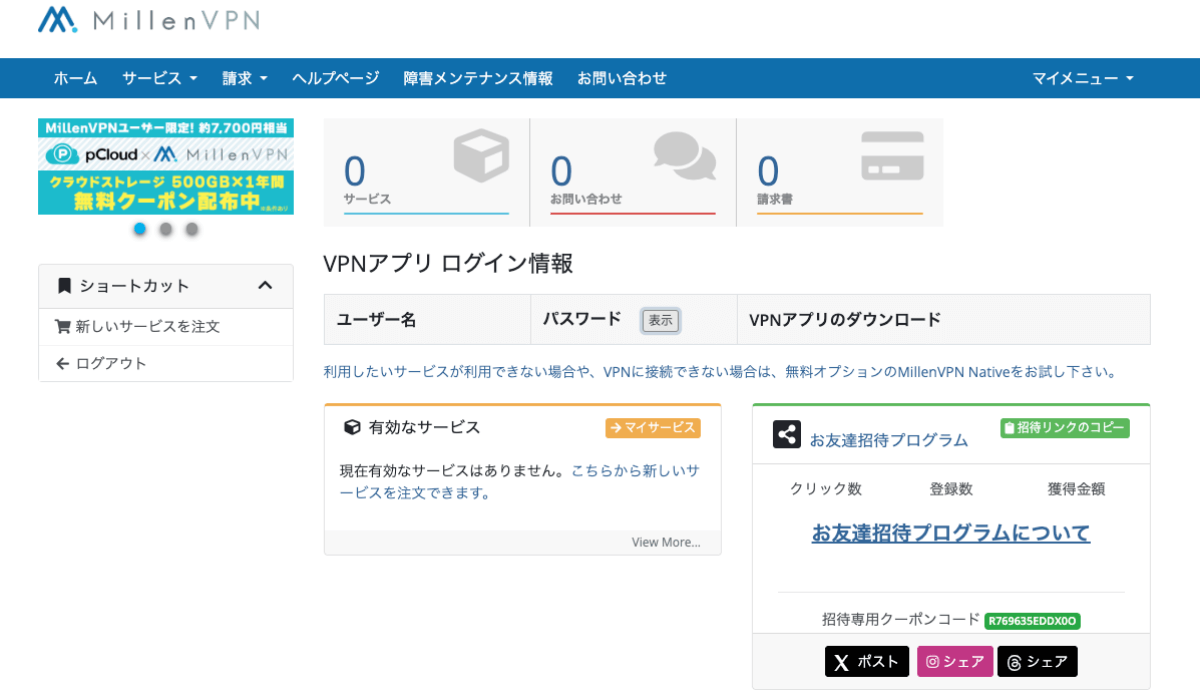Click View More... in services panel

[x=666, y=542]
